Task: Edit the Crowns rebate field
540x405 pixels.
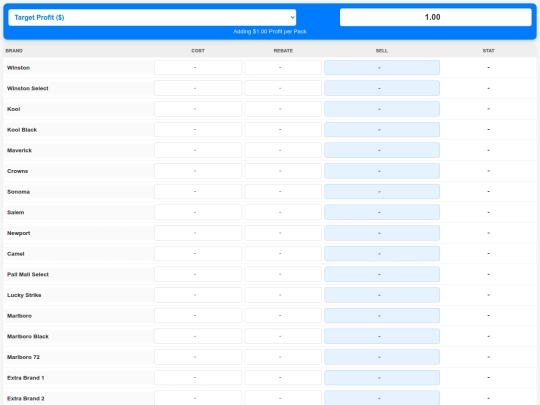Action: pyautogui.click(x=283, y=171)
